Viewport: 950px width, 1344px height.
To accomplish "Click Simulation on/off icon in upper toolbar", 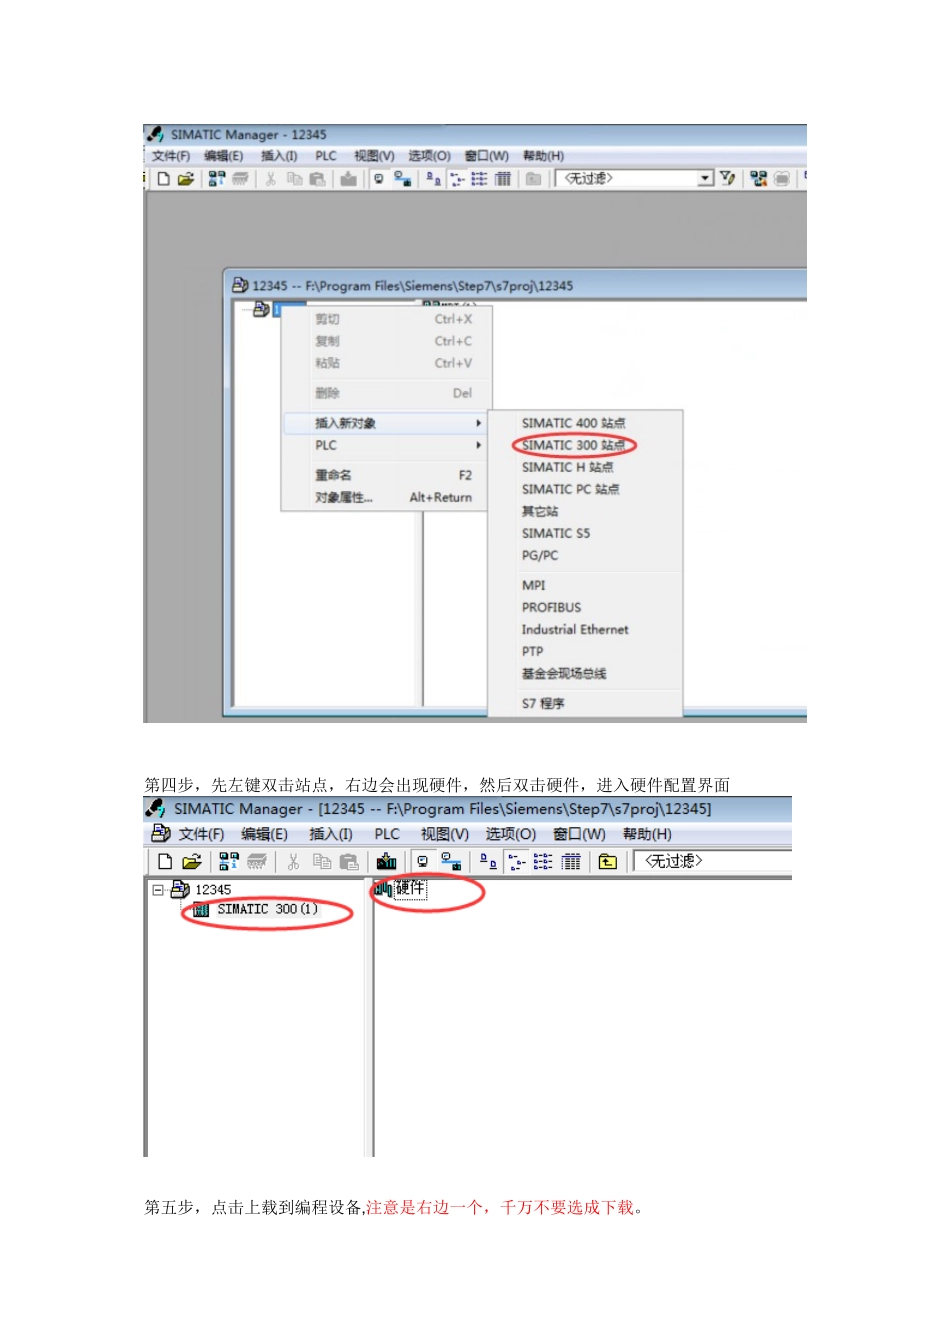I will [x=782, y=178].
